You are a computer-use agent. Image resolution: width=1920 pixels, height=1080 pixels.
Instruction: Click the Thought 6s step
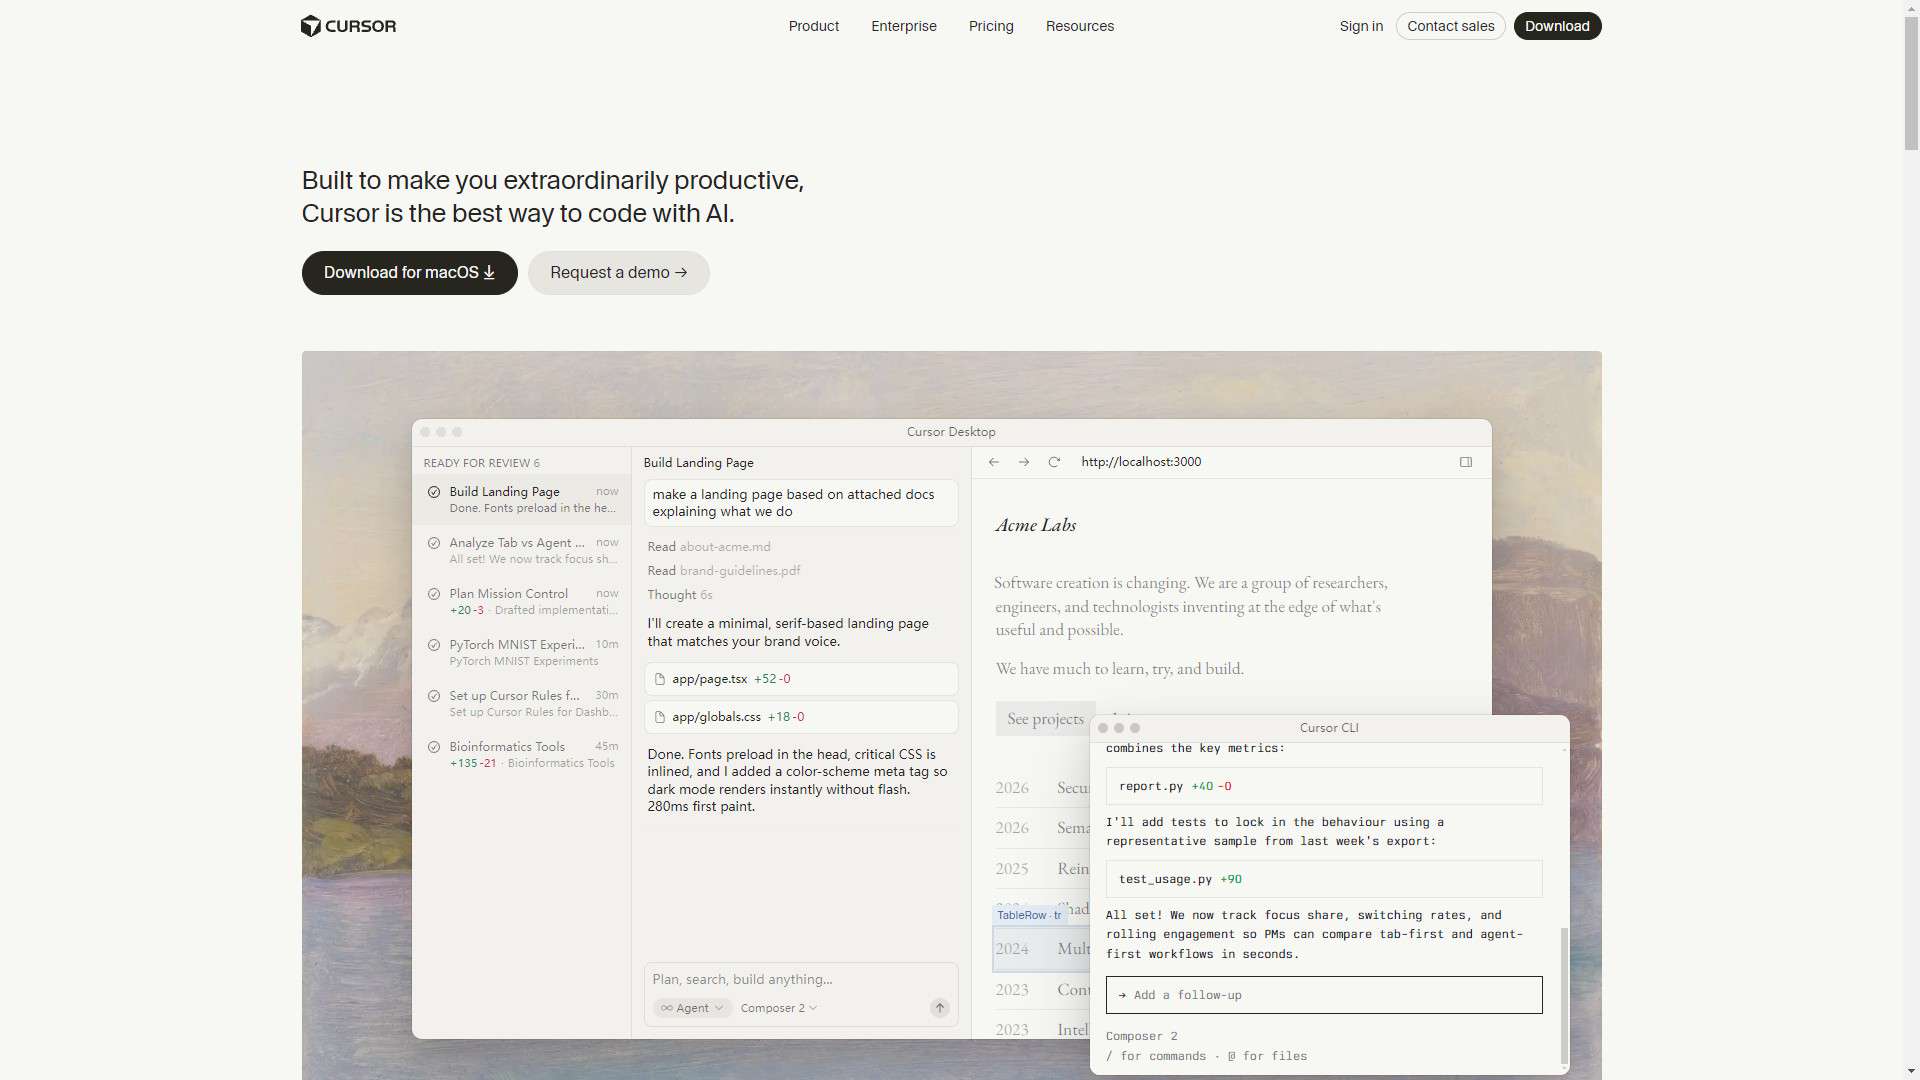[x=680, y=595]
